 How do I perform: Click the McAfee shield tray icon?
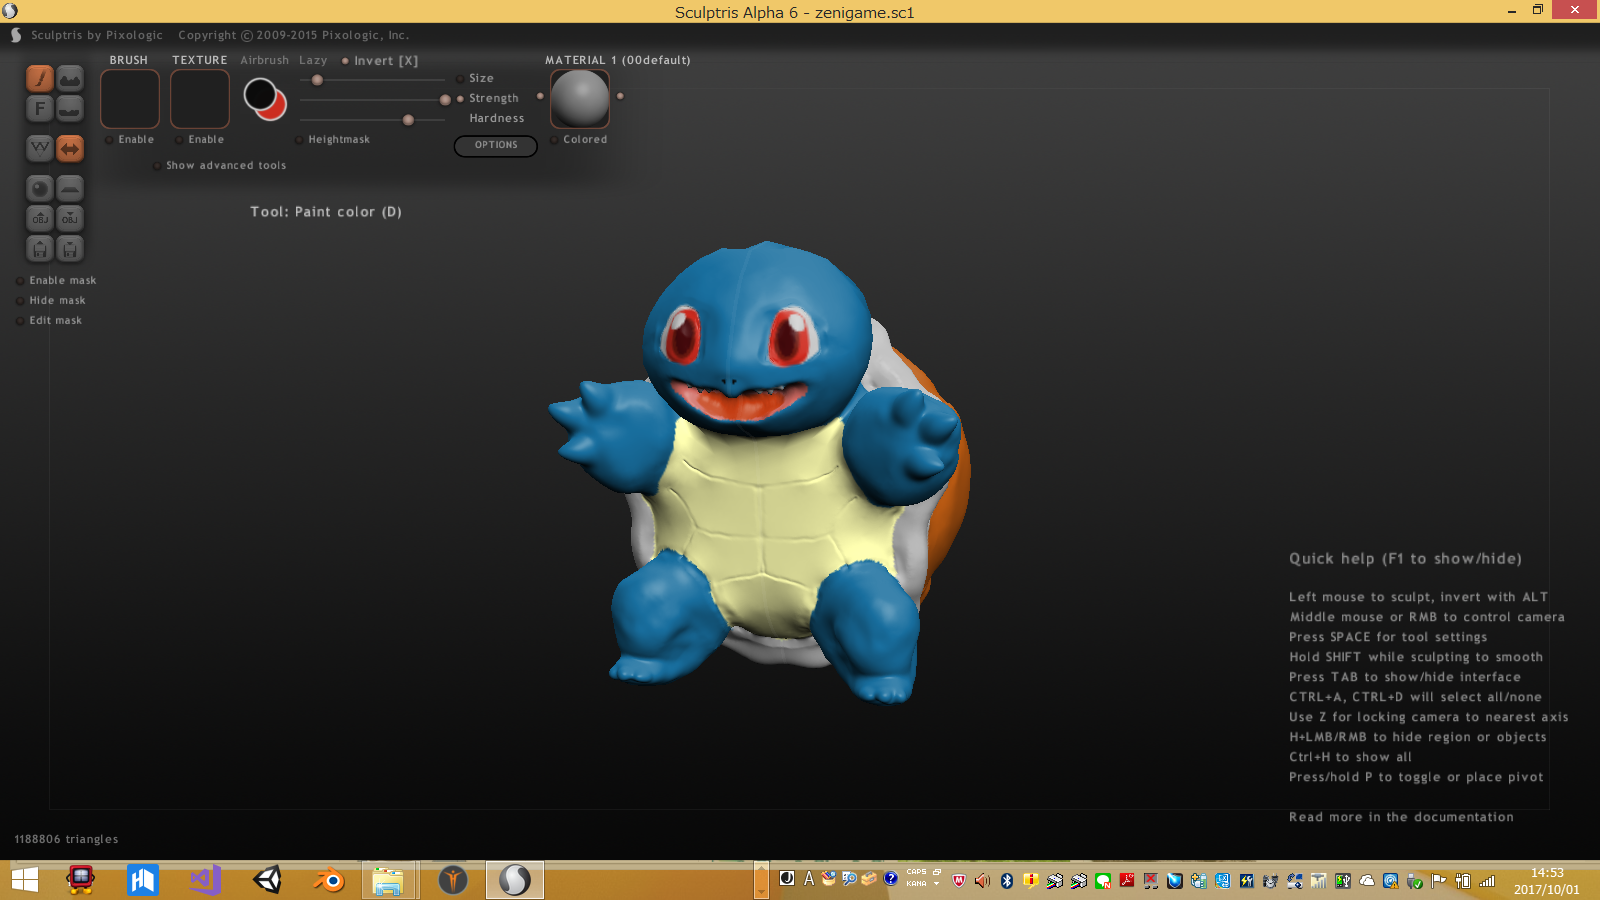pyautogui.click(x=959, y=881)
